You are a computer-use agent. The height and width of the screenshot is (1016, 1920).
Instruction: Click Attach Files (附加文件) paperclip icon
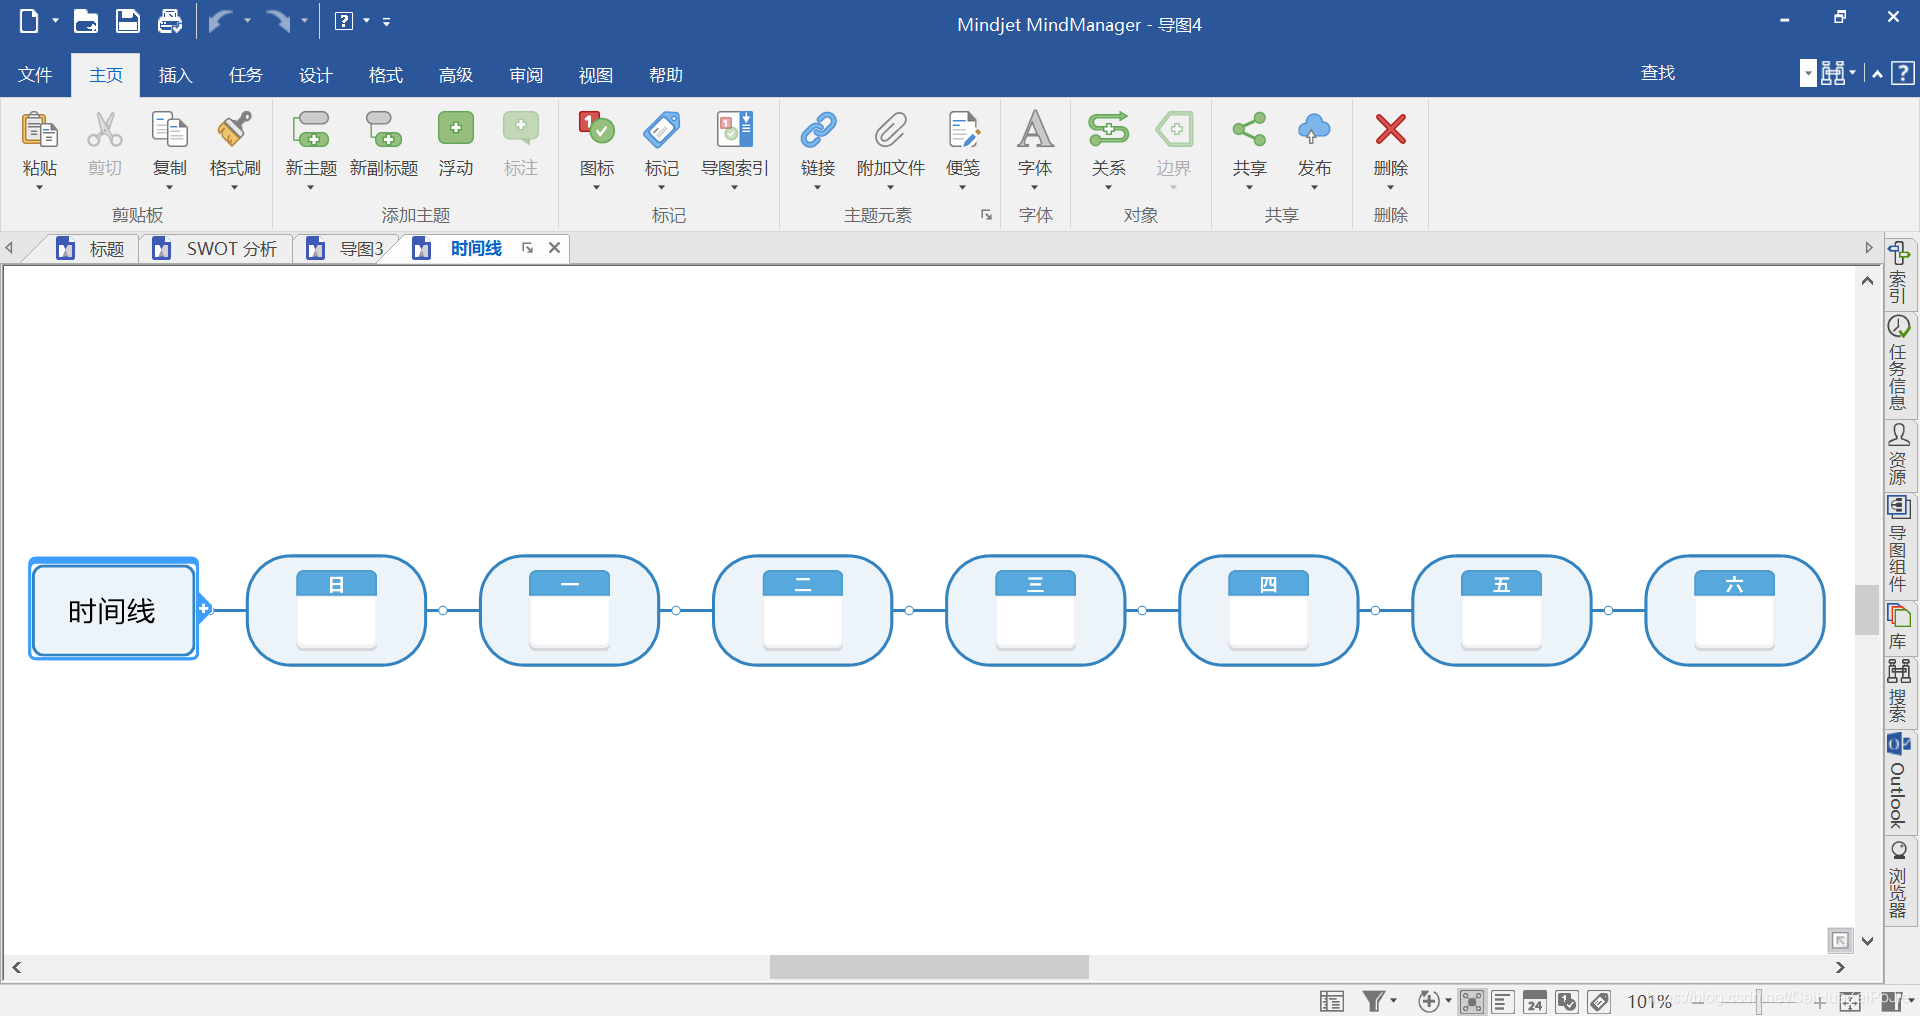[890, 130]
